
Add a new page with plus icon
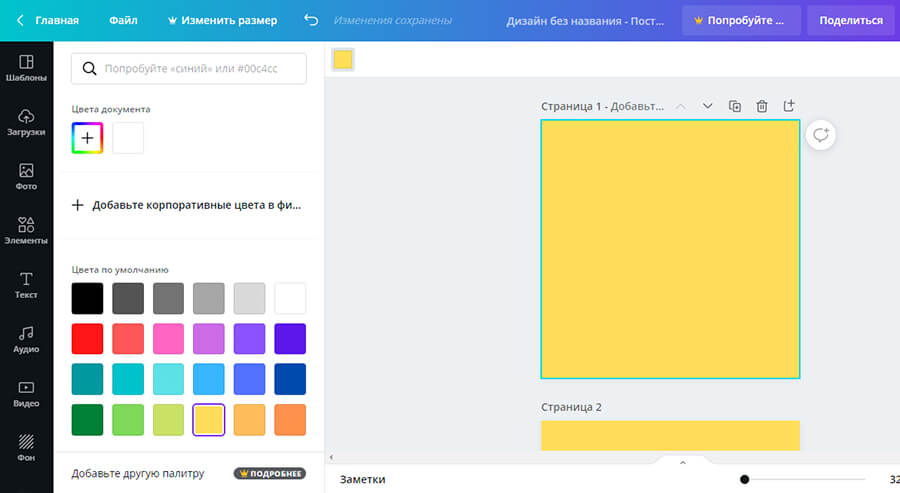789,106
